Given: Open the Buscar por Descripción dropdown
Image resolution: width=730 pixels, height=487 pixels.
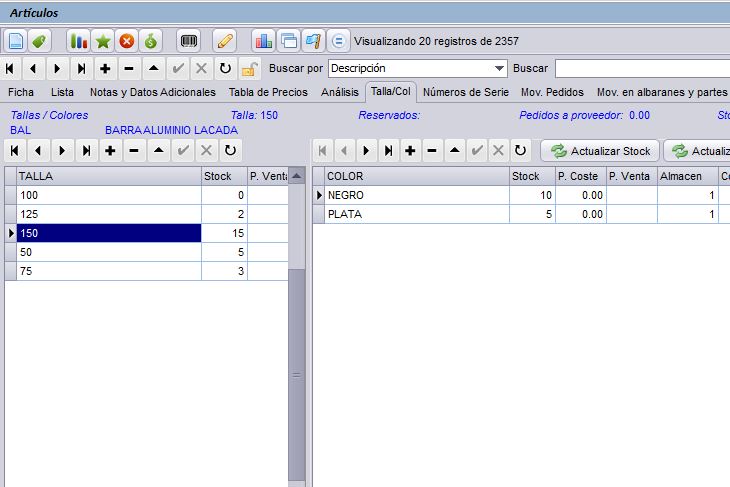Looking at the screenshot, I should 499,68.
